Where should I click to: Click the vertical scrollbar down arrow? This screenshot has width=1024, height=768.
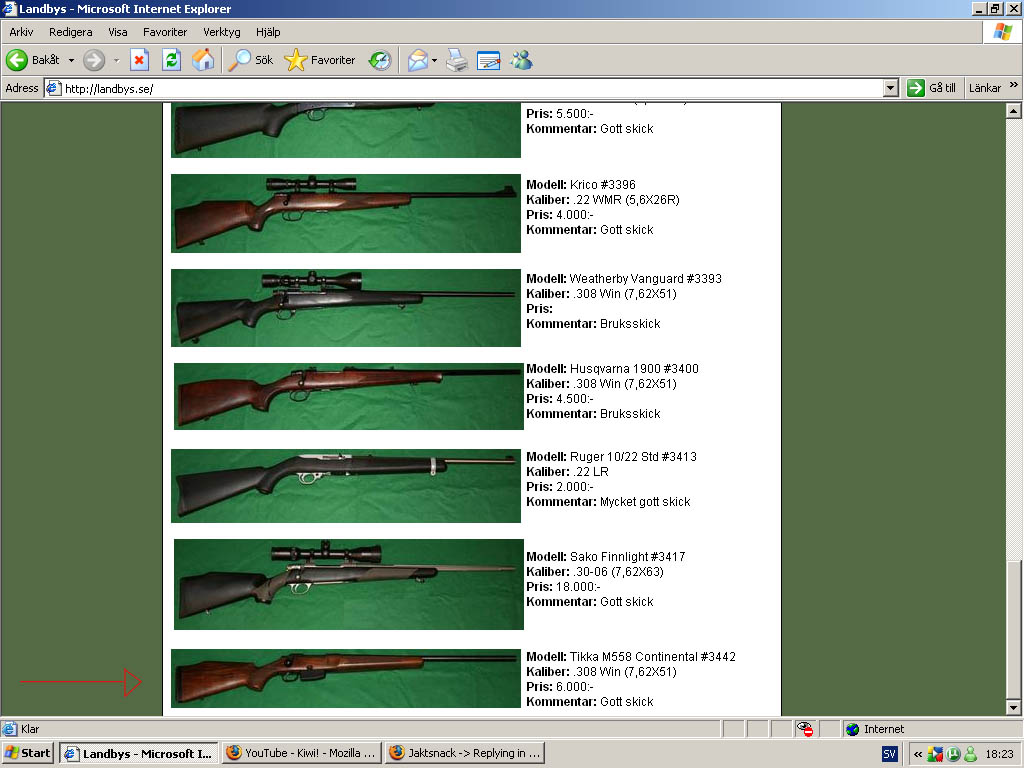1012,708
